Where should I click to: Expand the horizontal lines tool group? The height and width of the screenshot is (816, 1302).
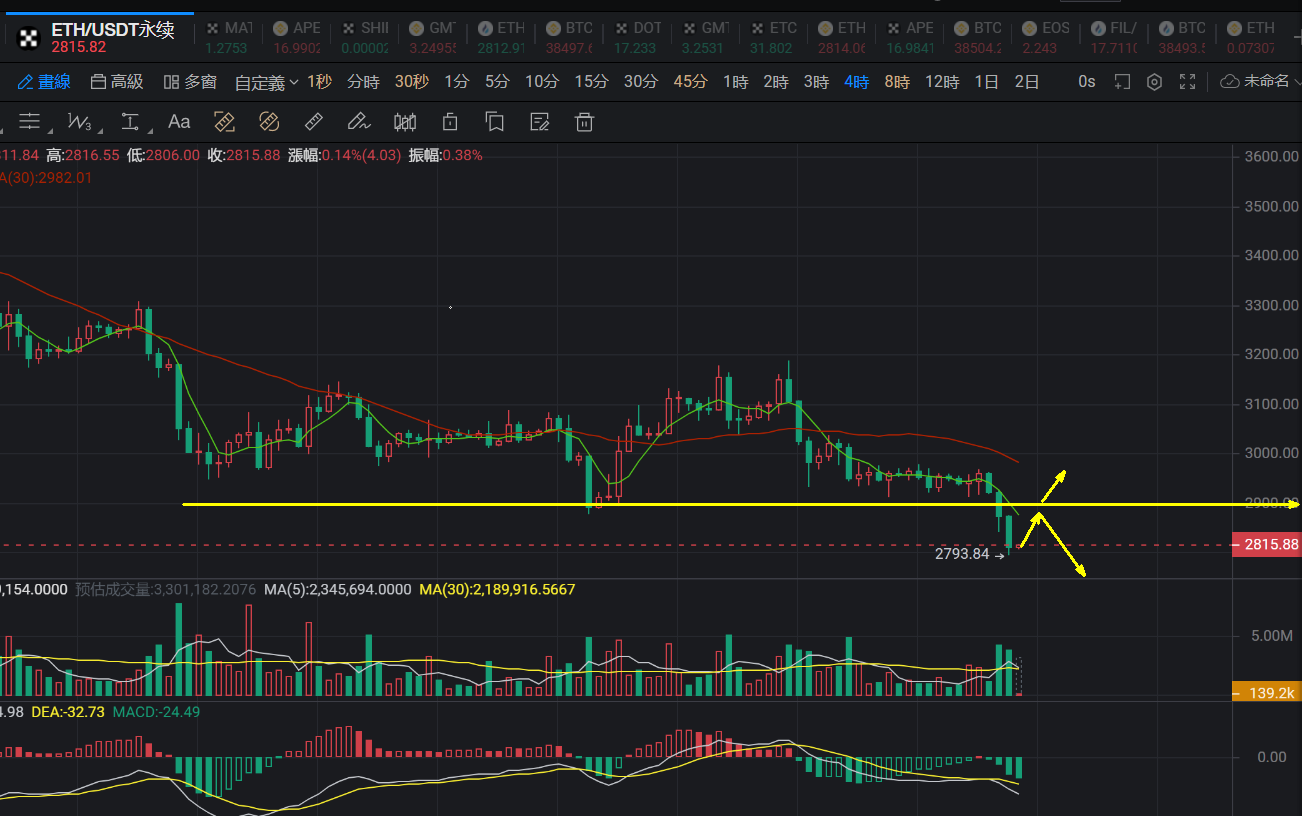point(30,122)
